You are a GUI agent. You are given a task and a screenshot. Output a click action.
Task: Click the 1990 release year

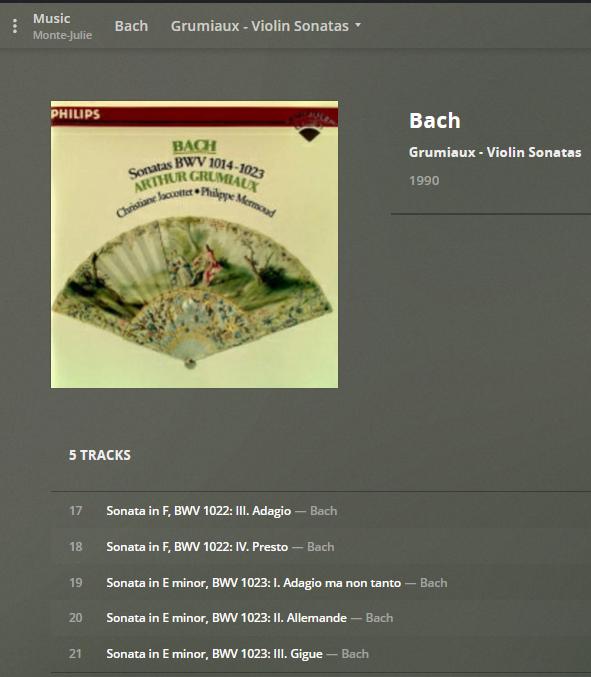pyautogui.click(x=424, y=180)
